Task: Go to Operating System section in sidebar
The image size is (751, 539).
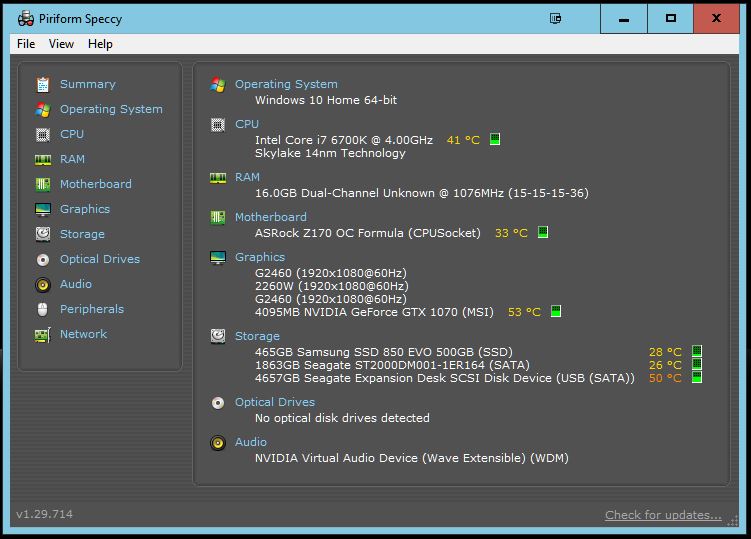Action: pos(111,109)
